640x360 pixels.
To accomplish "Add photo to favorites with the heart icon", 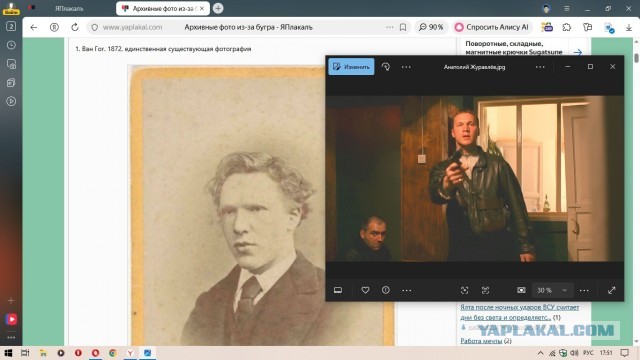I will [365, 290].
